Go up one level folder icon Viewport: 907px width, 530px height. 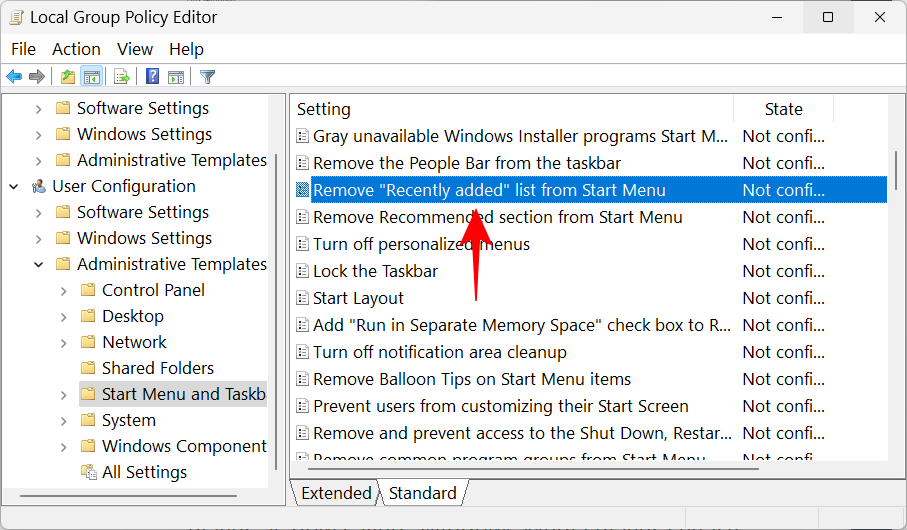[68, 76]
